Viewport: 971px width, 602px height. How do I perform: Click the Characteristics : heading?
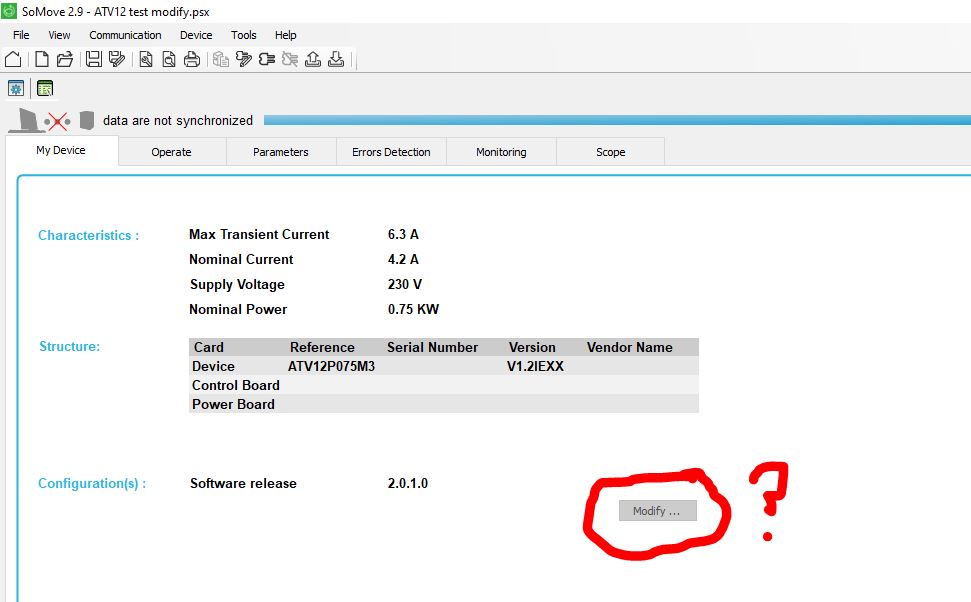coord(89,235)
